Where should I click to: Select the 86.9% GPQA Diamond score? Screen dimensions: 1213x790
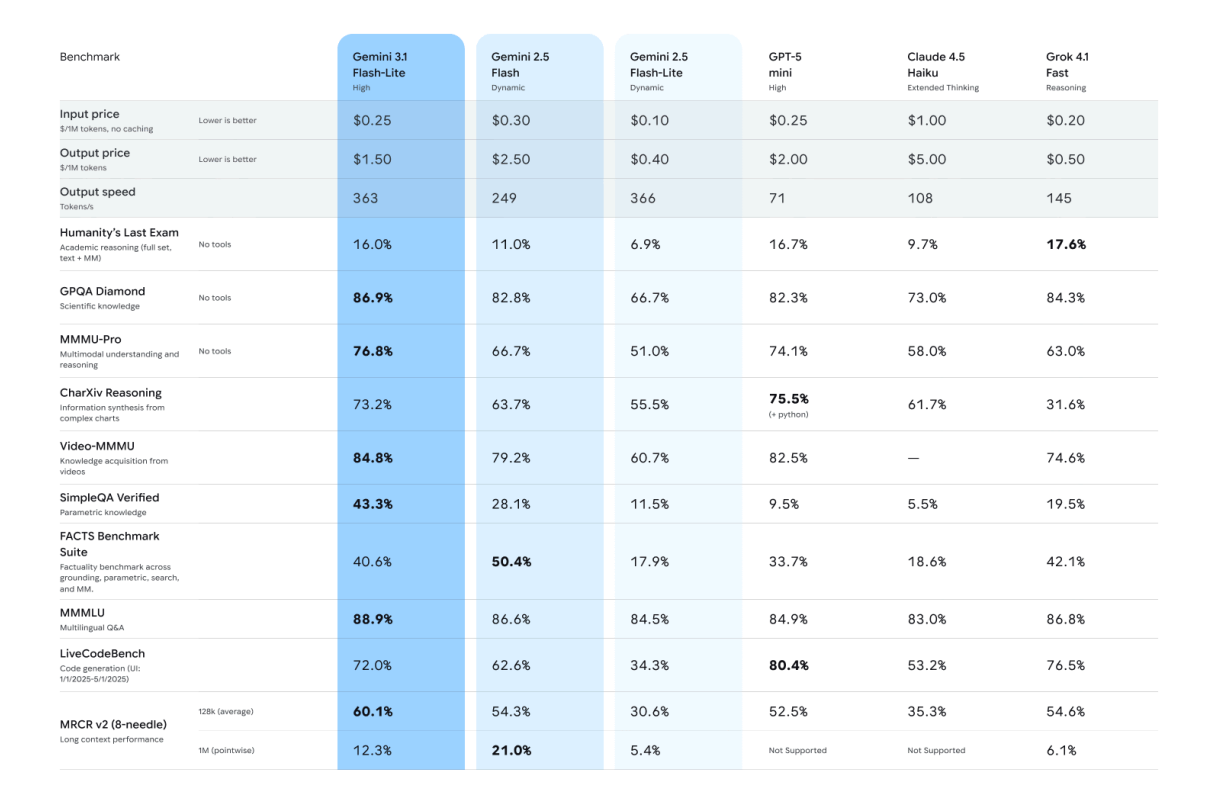(x=373, y=297)
